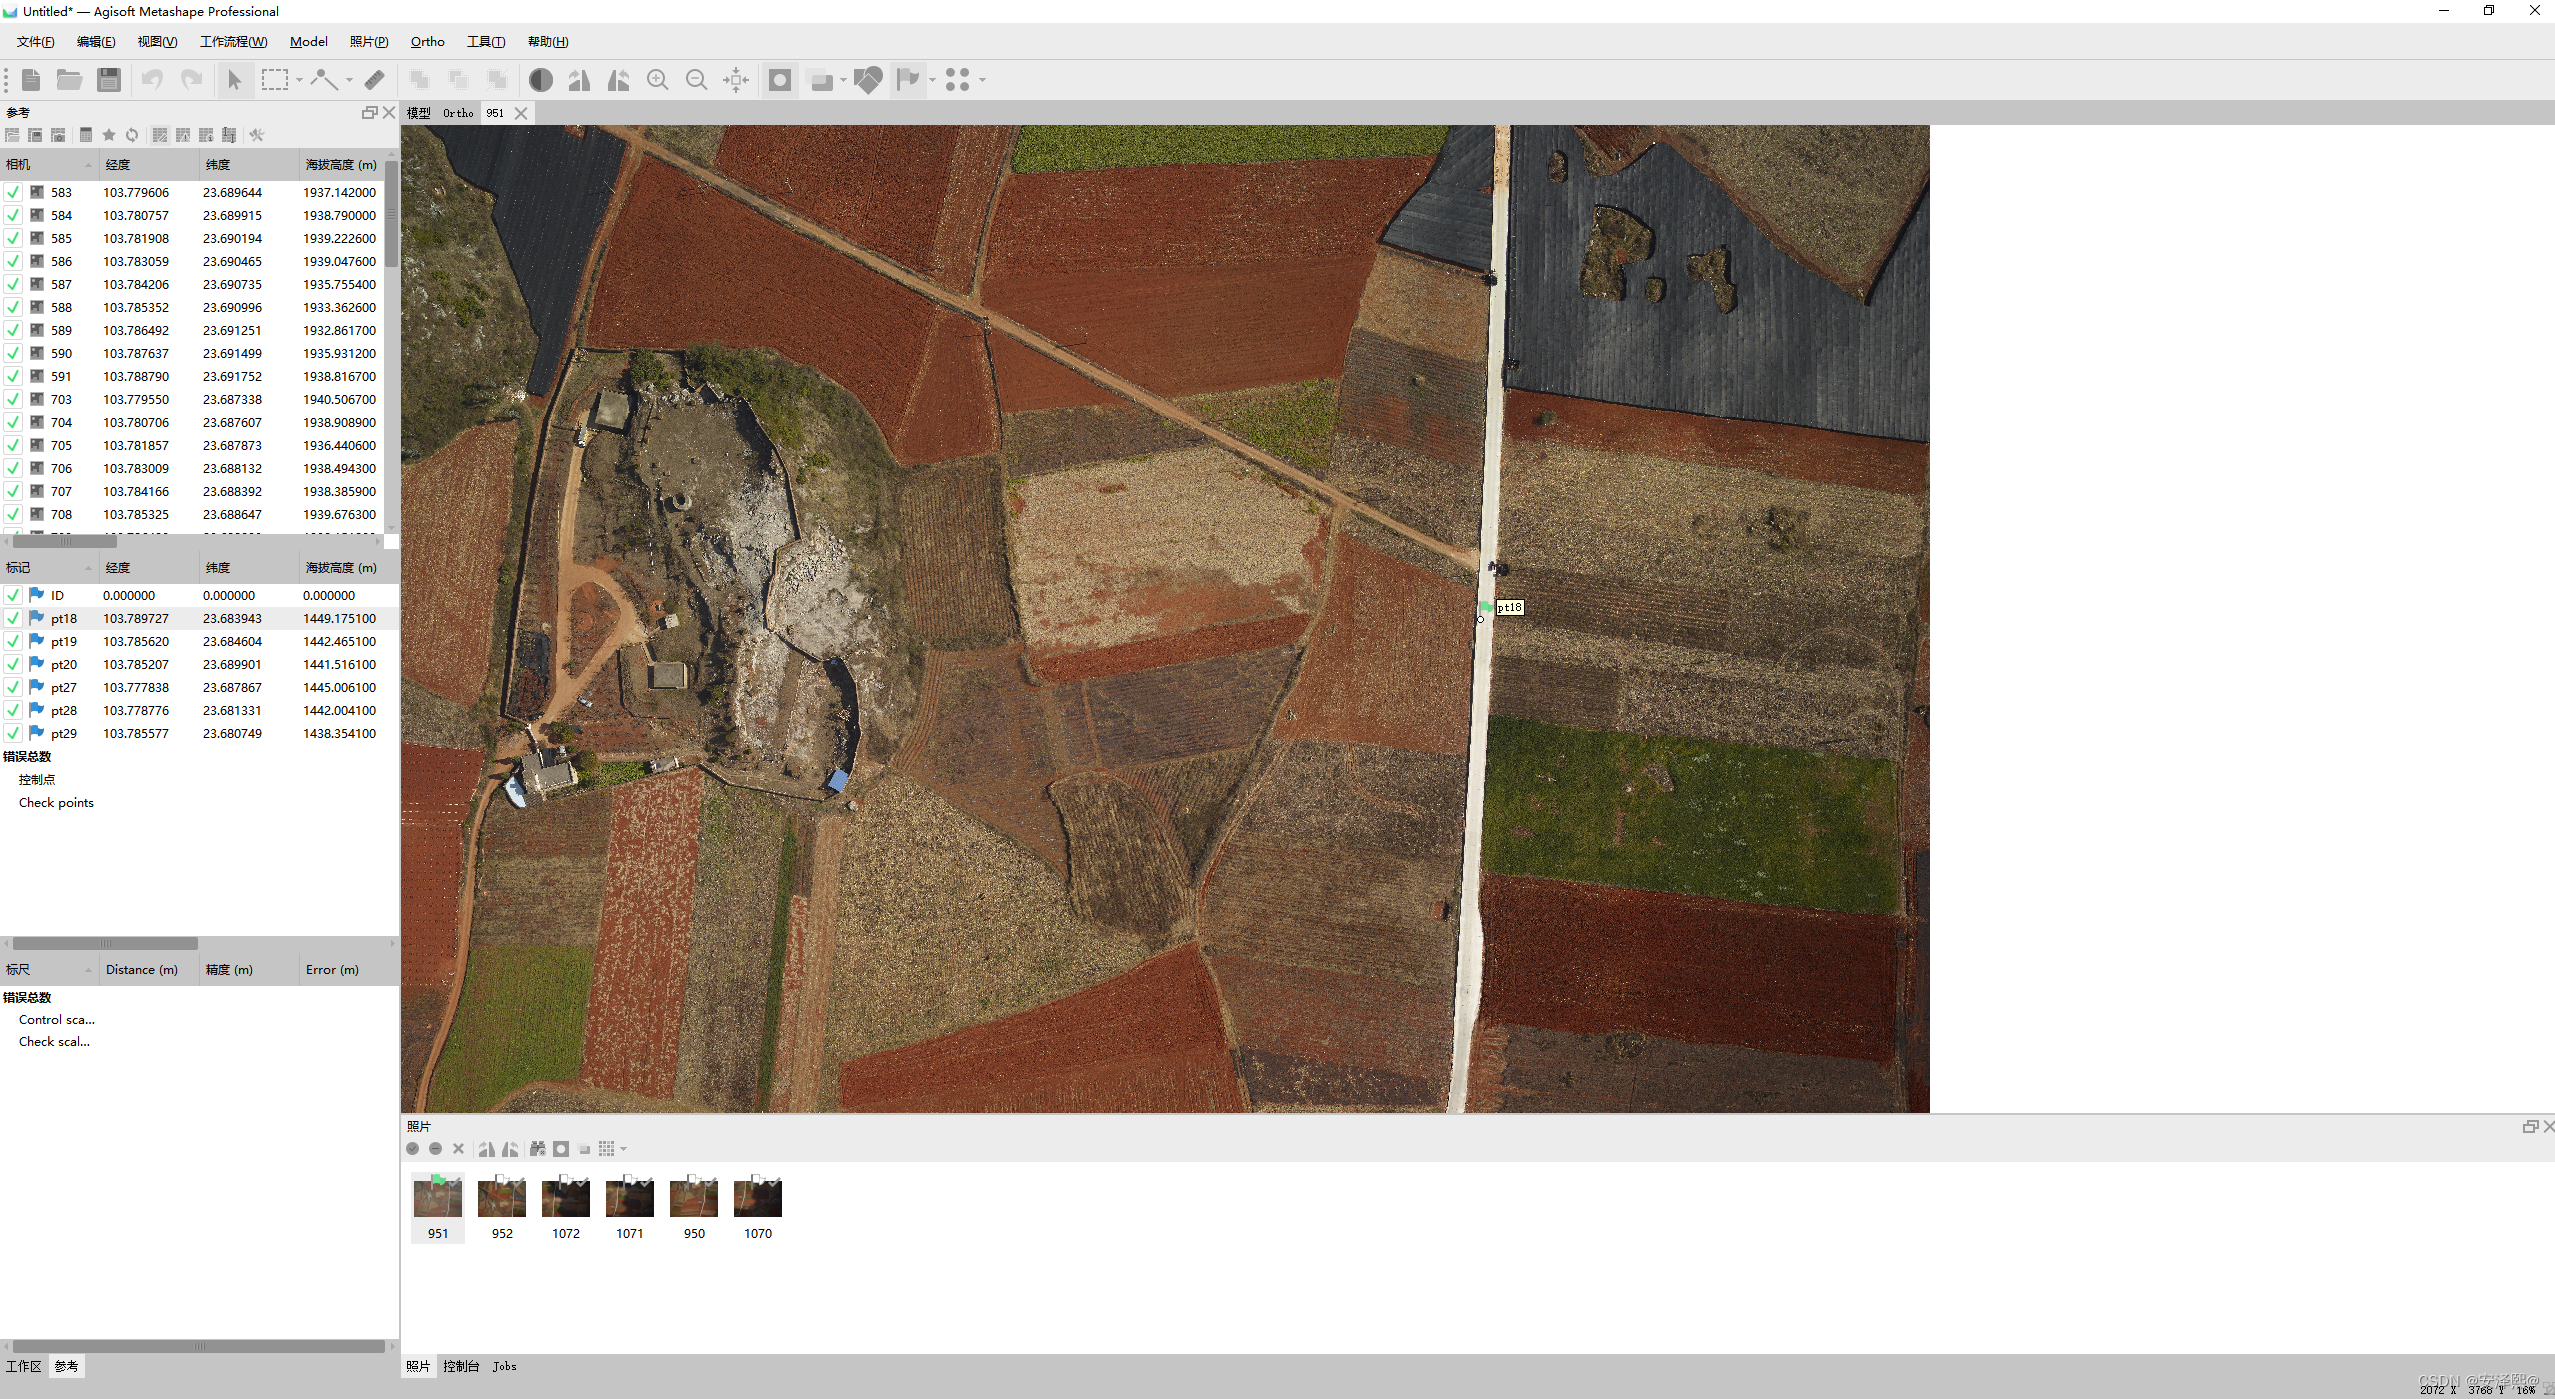Switch to the 工作区 workspace pane tab
Image resolution: width=2555 pixels, height=1399 pixels.
tap(24, 1366)
